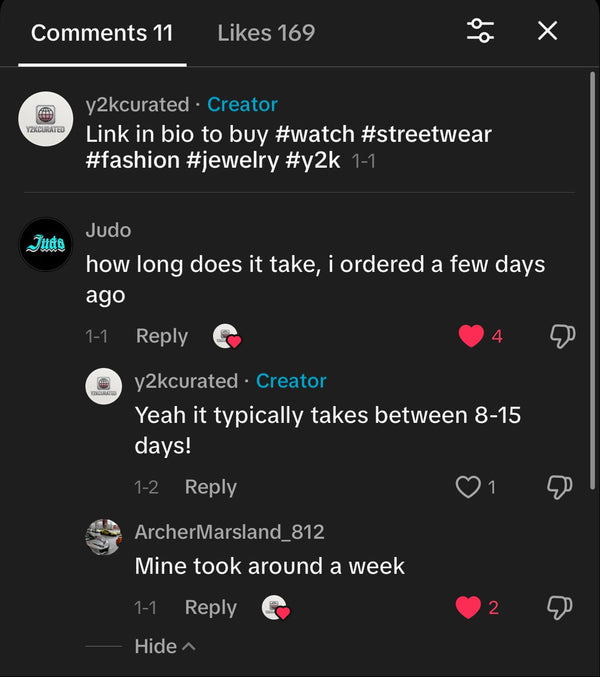The width and height of the screenshot is (600, 677).
Task: Reply to the creator's 8-15 days comment
Action: [210, 487]
